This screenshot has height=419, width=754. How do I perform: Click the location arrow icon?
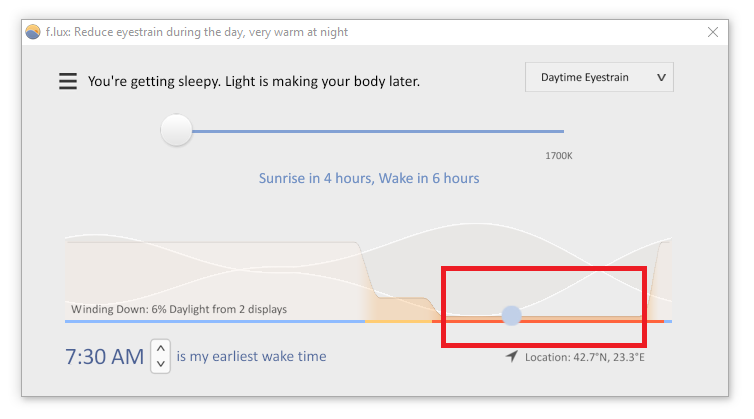tap(512, 356)
